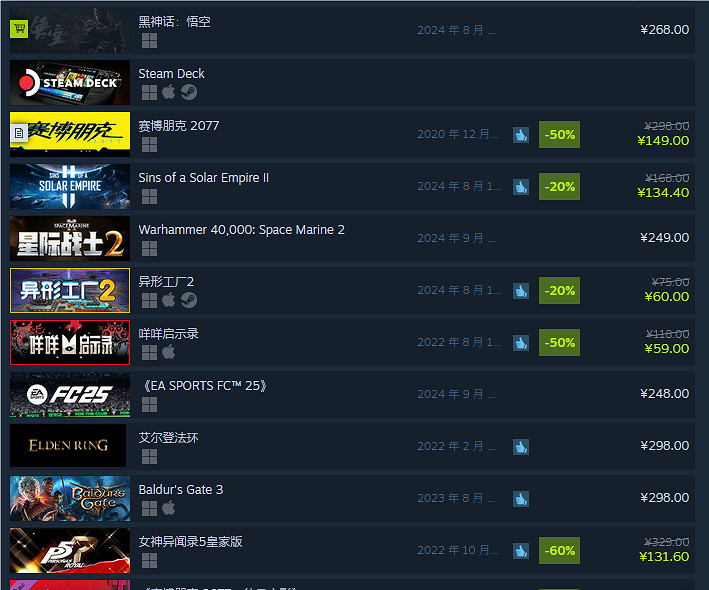This screenshot has width=709, height=590.
Task: Open the Elden Ring capsule image
Action: pyautogui.click(x=68, y=446)
